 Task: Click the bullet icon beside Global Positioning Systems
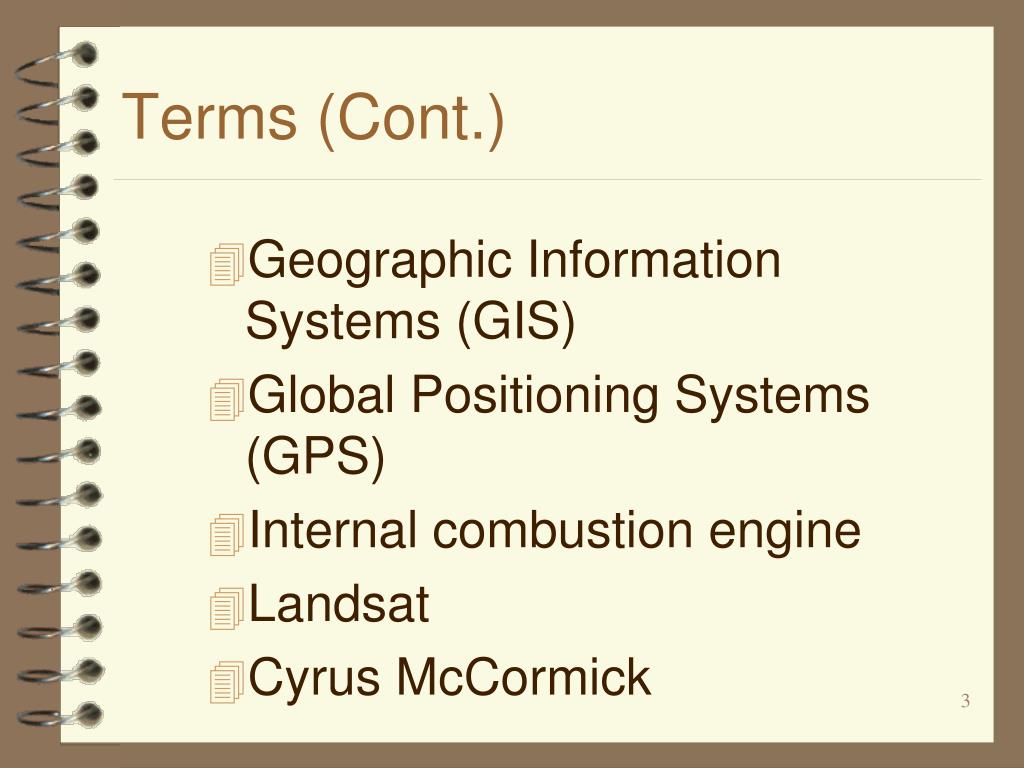[x=227, y=399]
